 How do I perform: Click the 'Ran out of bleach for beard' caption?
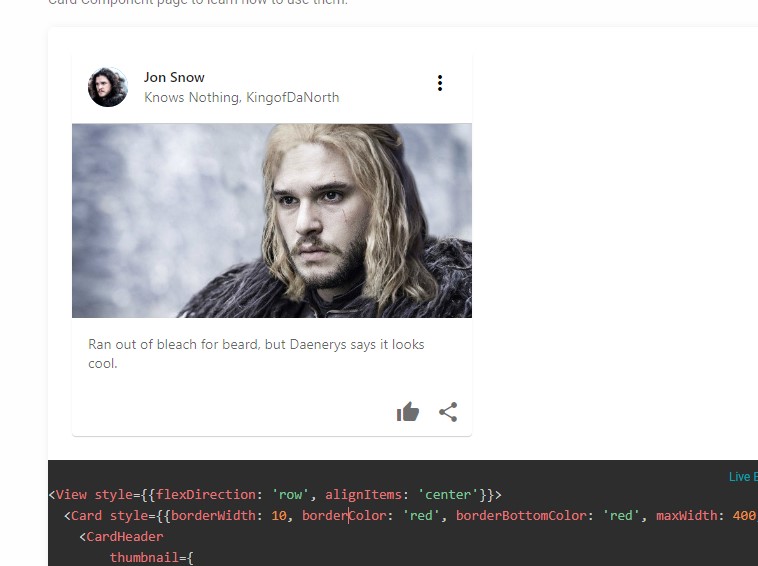pos(256,354)
